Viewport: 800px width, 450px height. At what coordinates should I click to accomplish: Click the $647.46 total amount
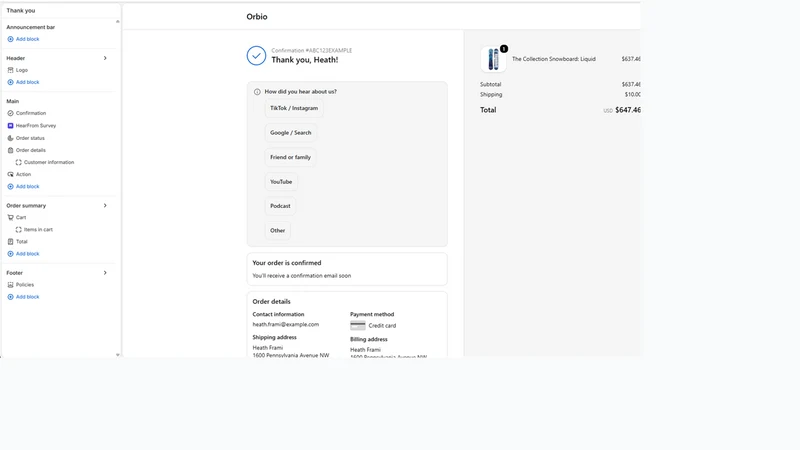(x=628, y=110)
